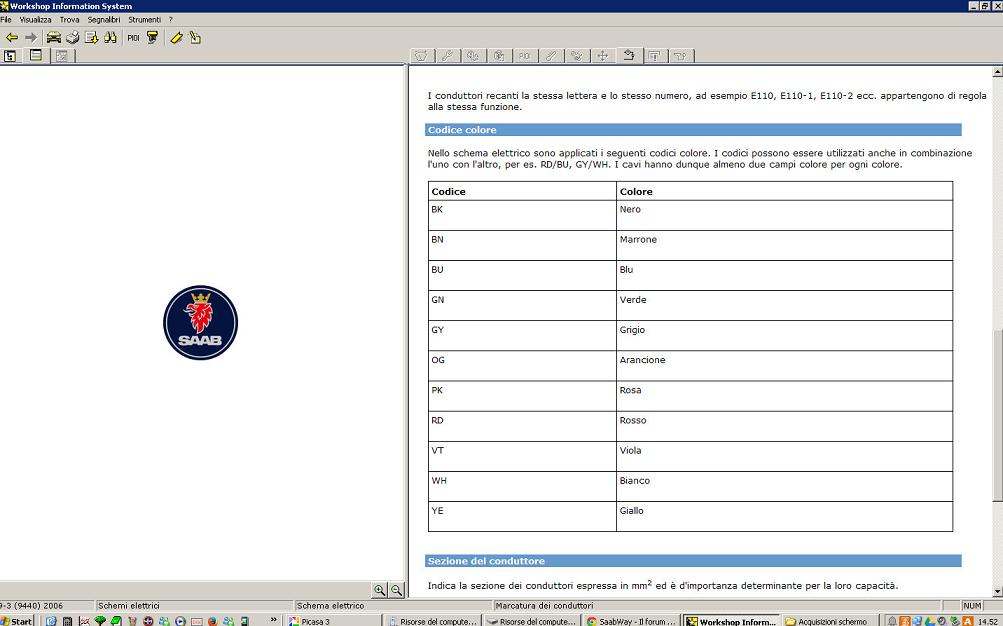This screenshot has width=1003, height=626.
Task: Open the tab with connected parts icon
Action: point(576,56)
